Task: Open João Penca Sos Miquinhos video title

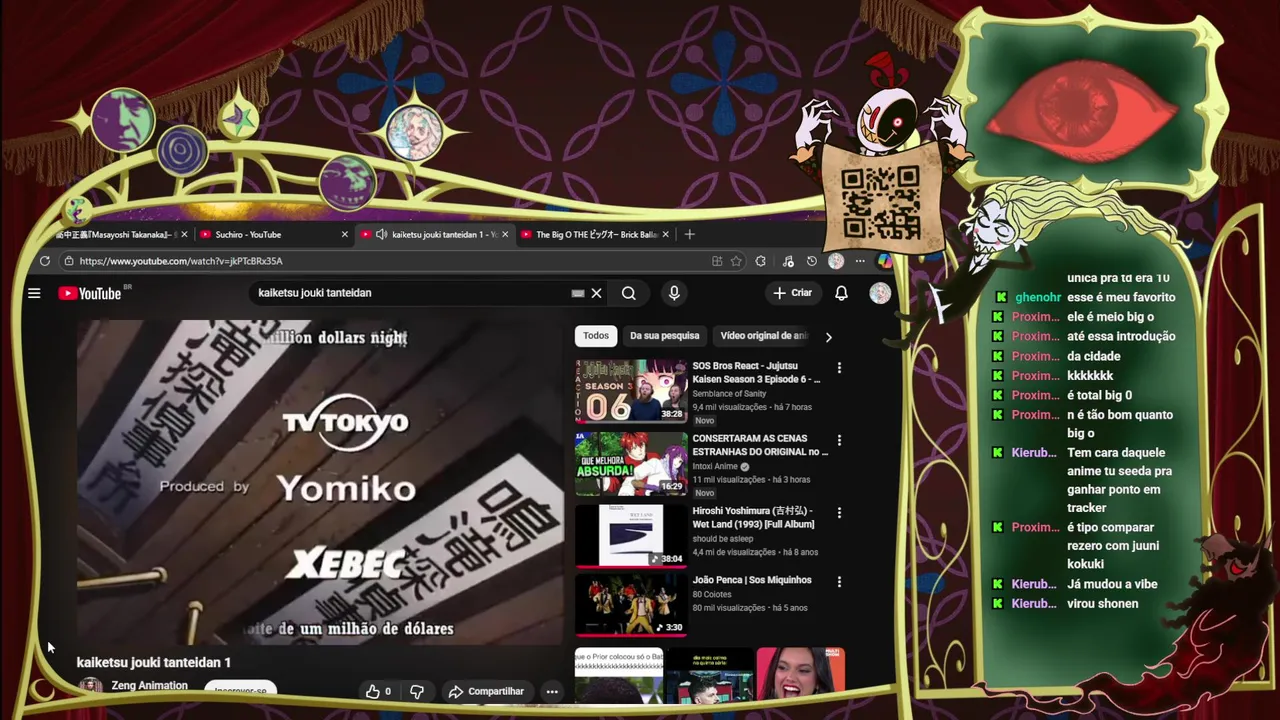Action: pos(752,580)
